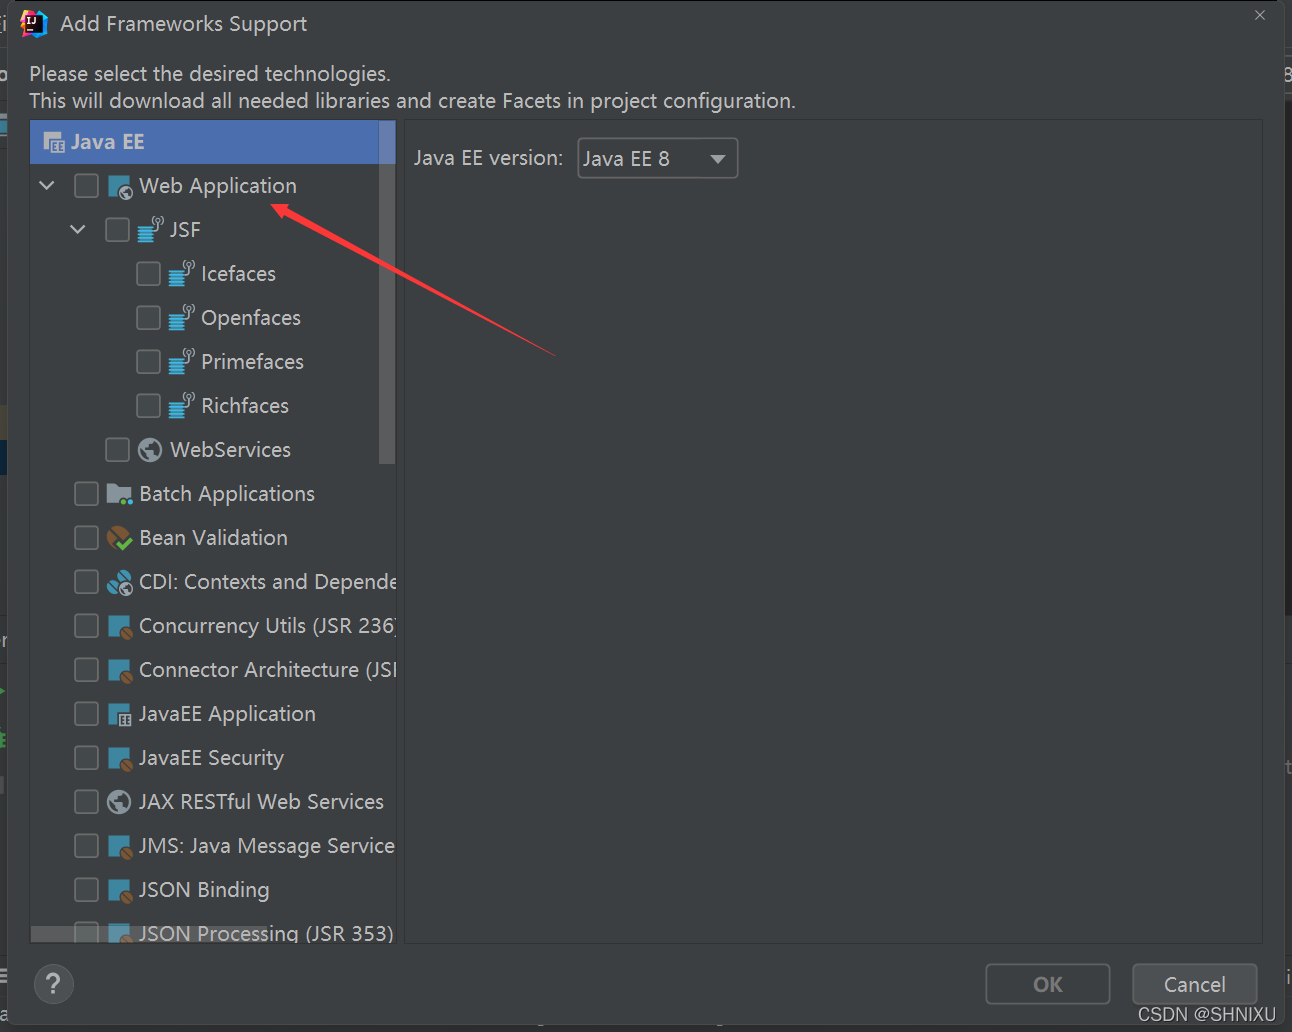Viewport: 1292px width, 1032px height.
Task: Click the Icefaces icon
Action: (181, 274)
